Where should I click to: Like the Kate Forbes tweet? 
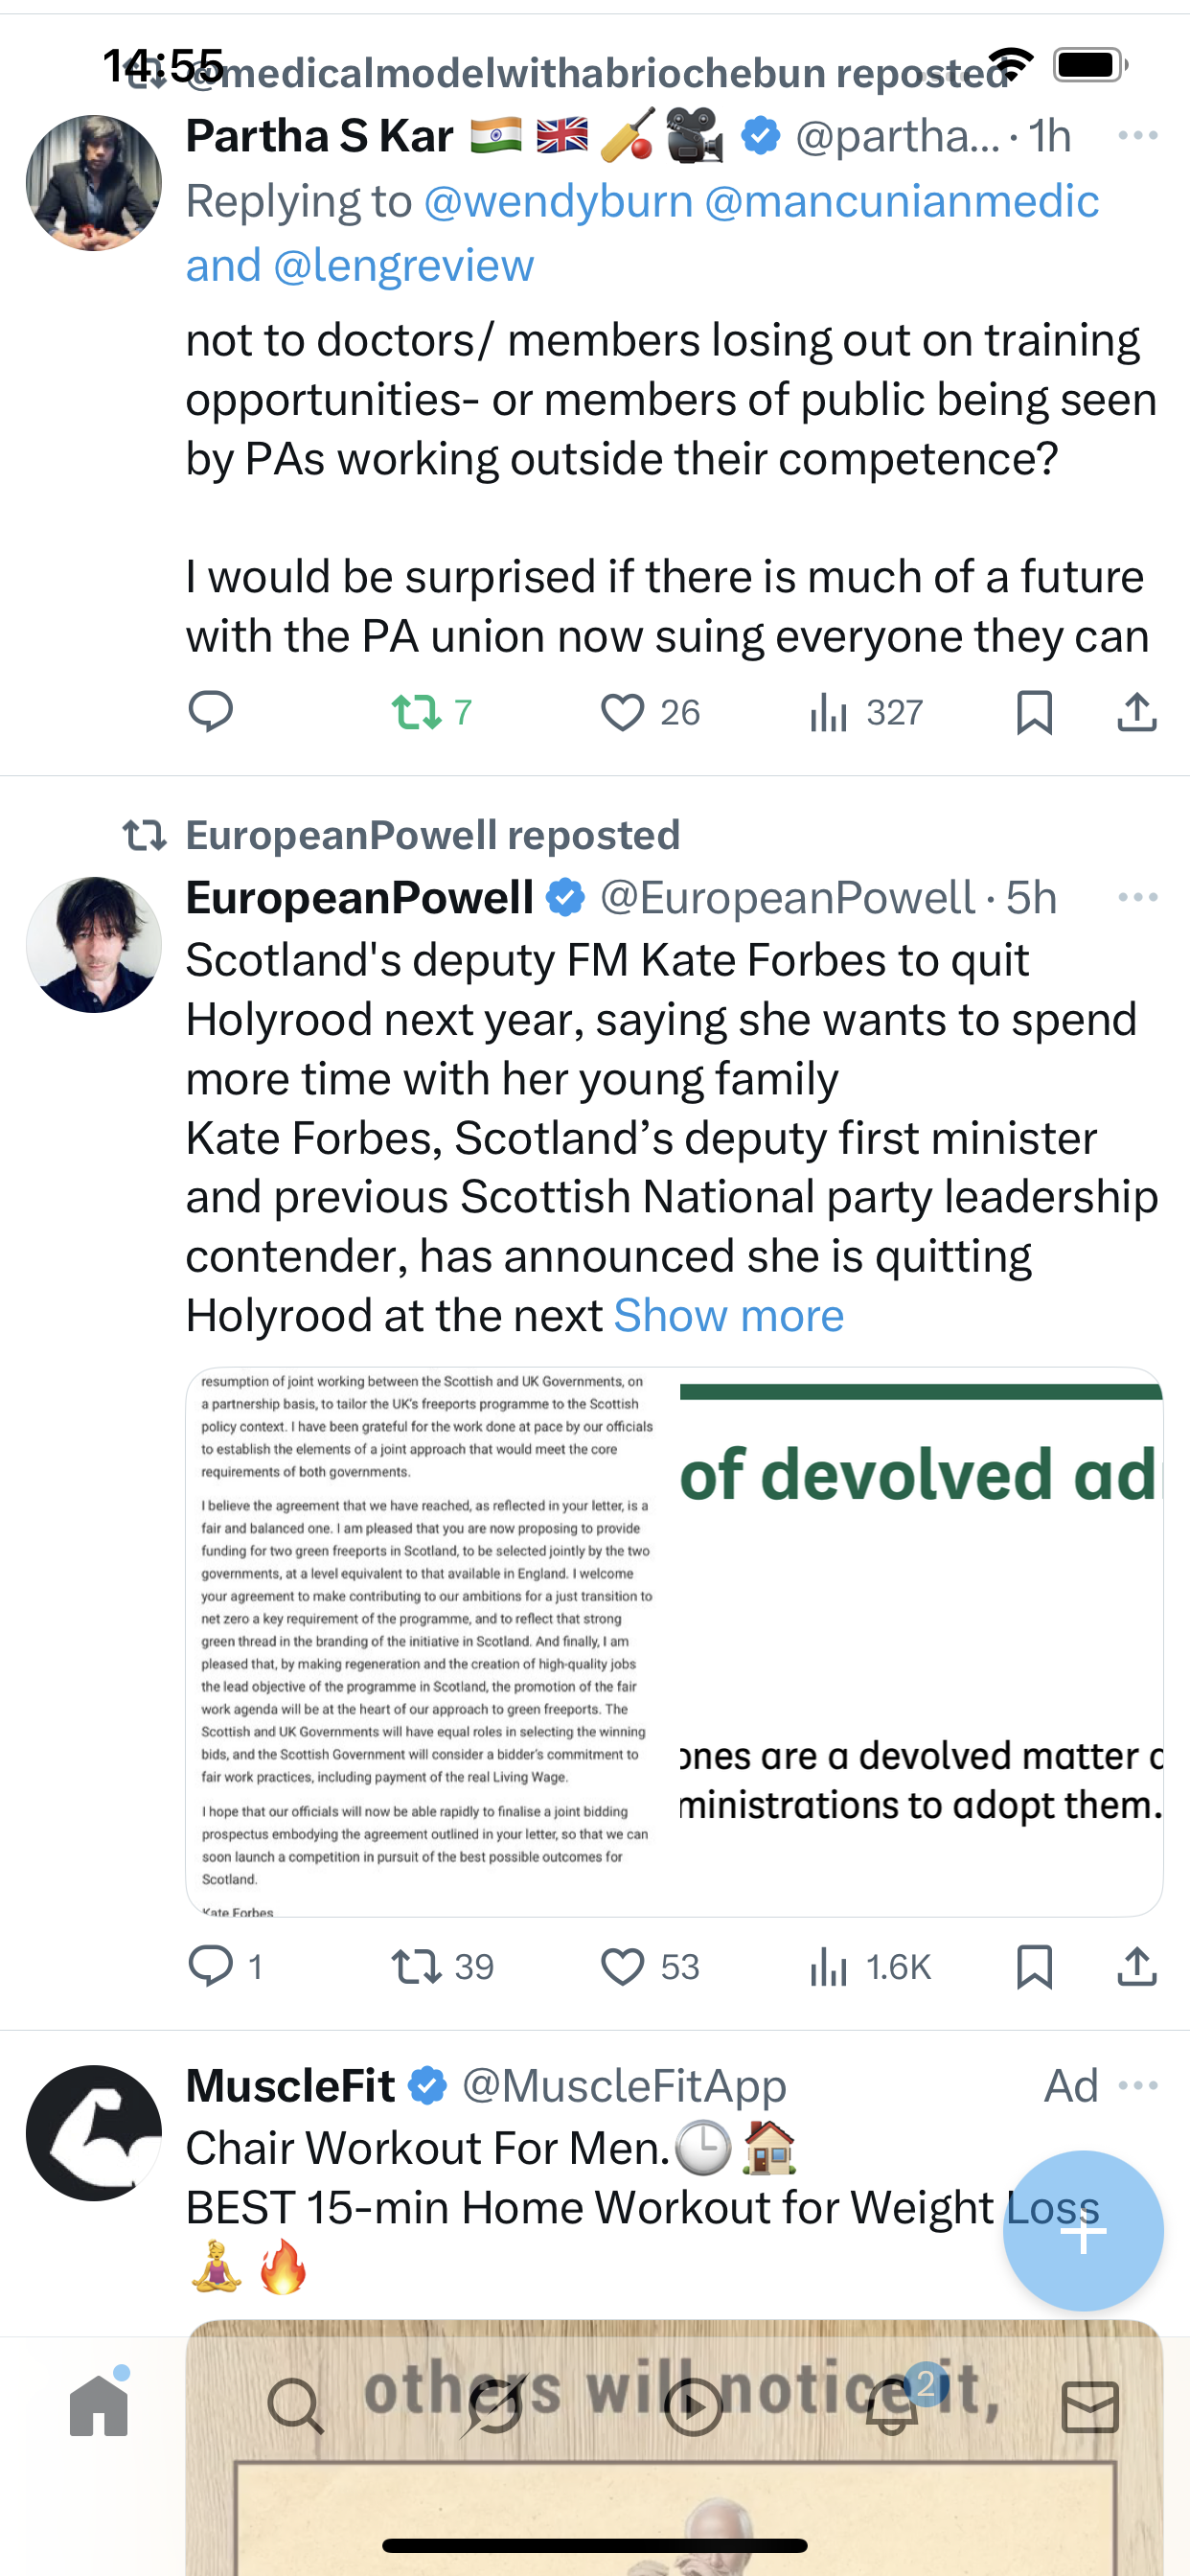(x=622, y=1966)
